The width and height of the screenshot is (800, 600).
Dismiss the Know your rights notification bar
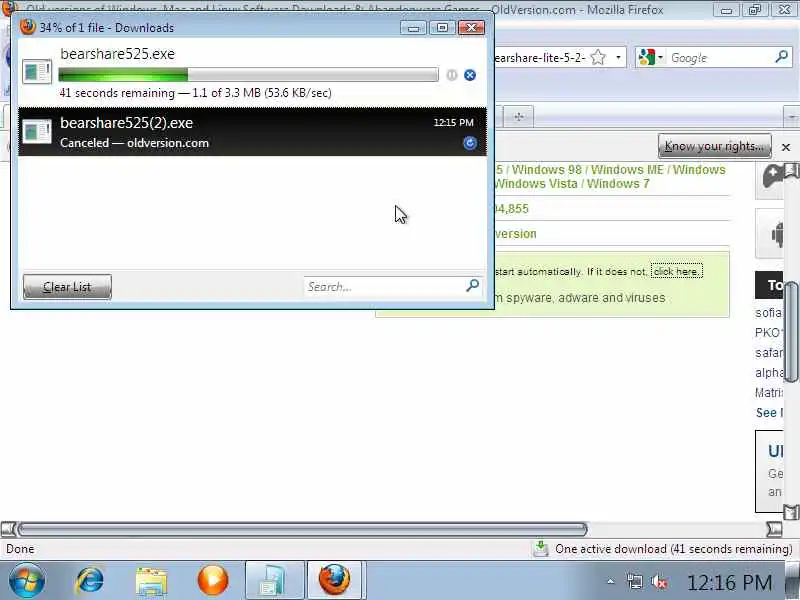(786, 147)
